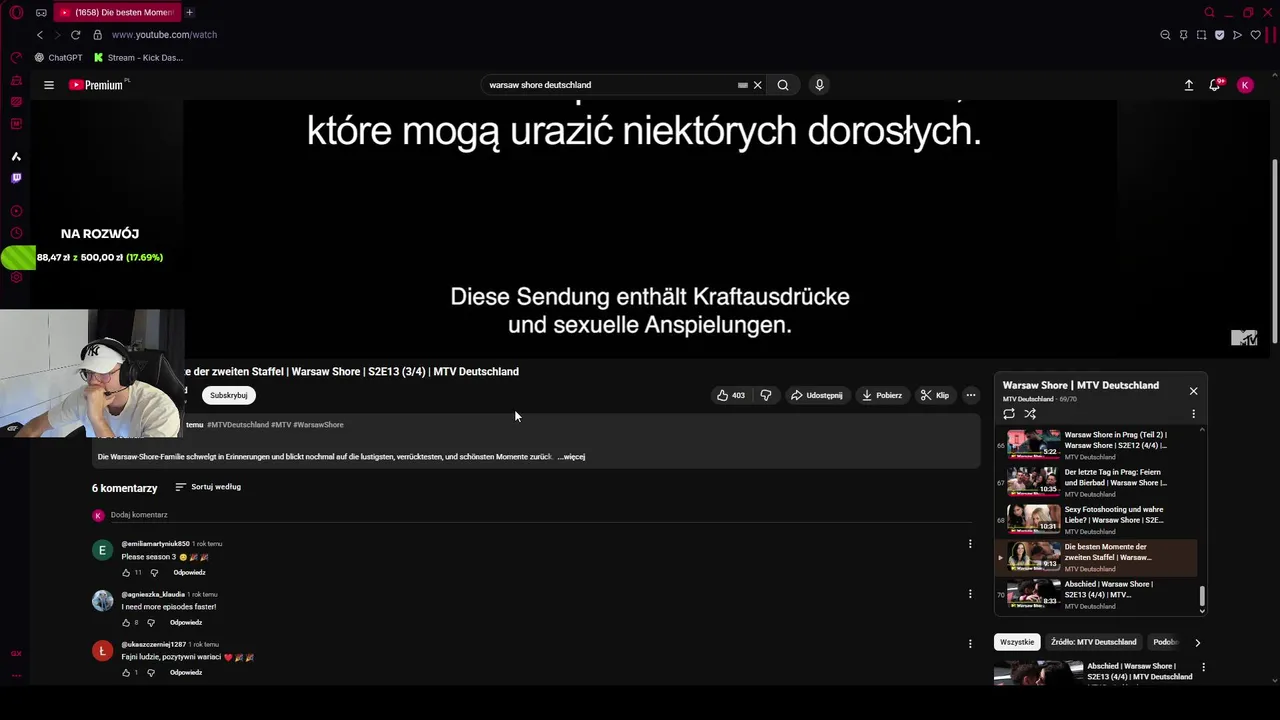Play Abschied playlist item number 70

pos(1097,594)
